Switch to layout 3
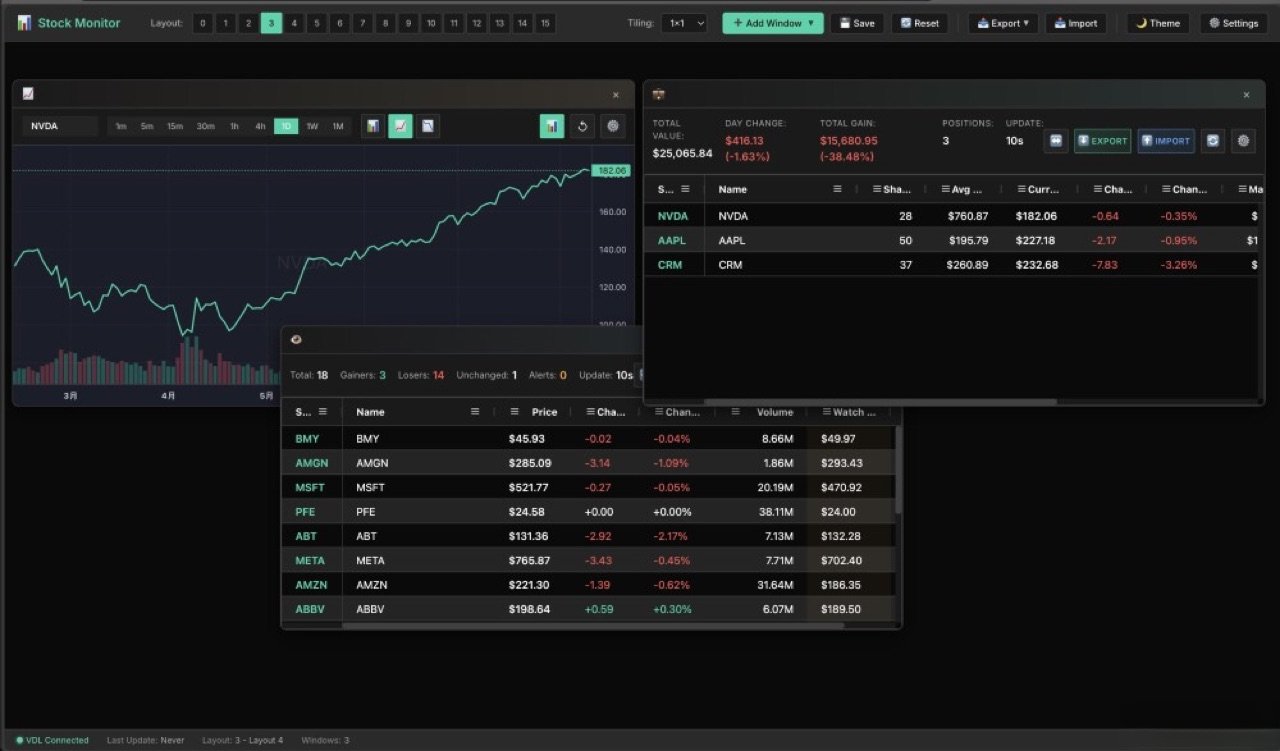The width and height of the screenshot is (1280, 751). tap(271, 23)
